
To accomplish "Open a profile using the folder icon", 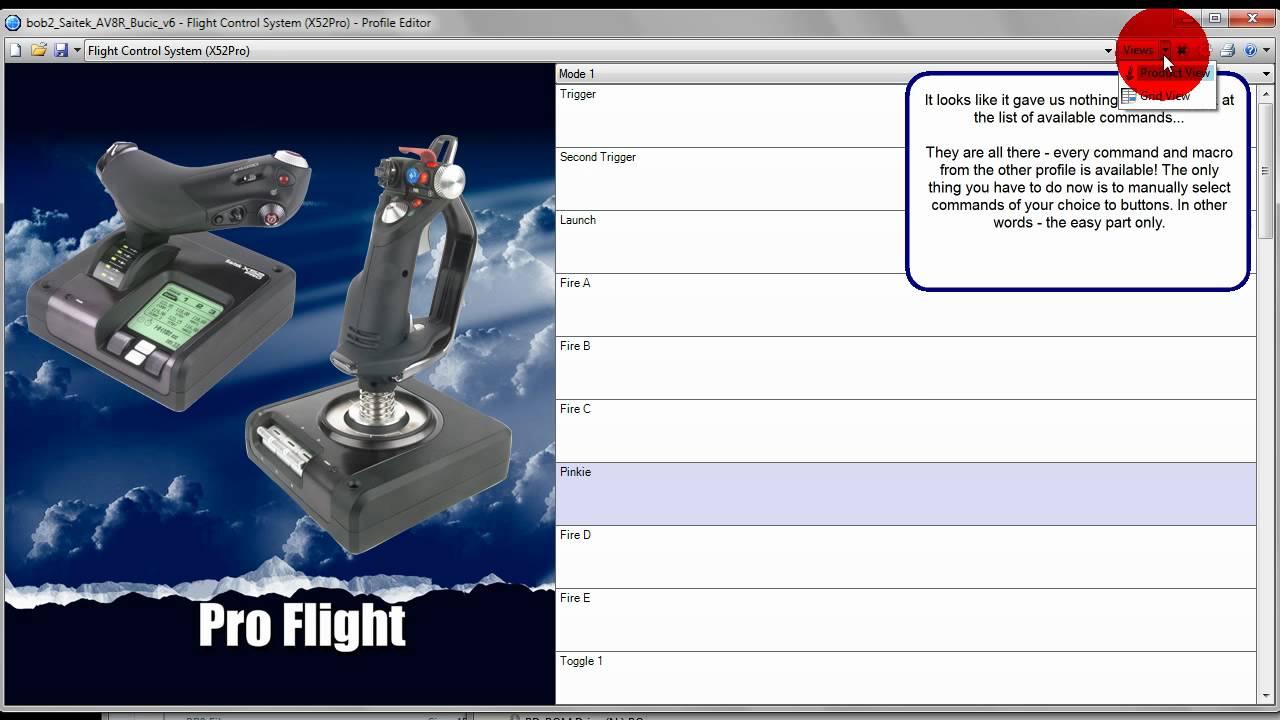I will tap(39, 50).
